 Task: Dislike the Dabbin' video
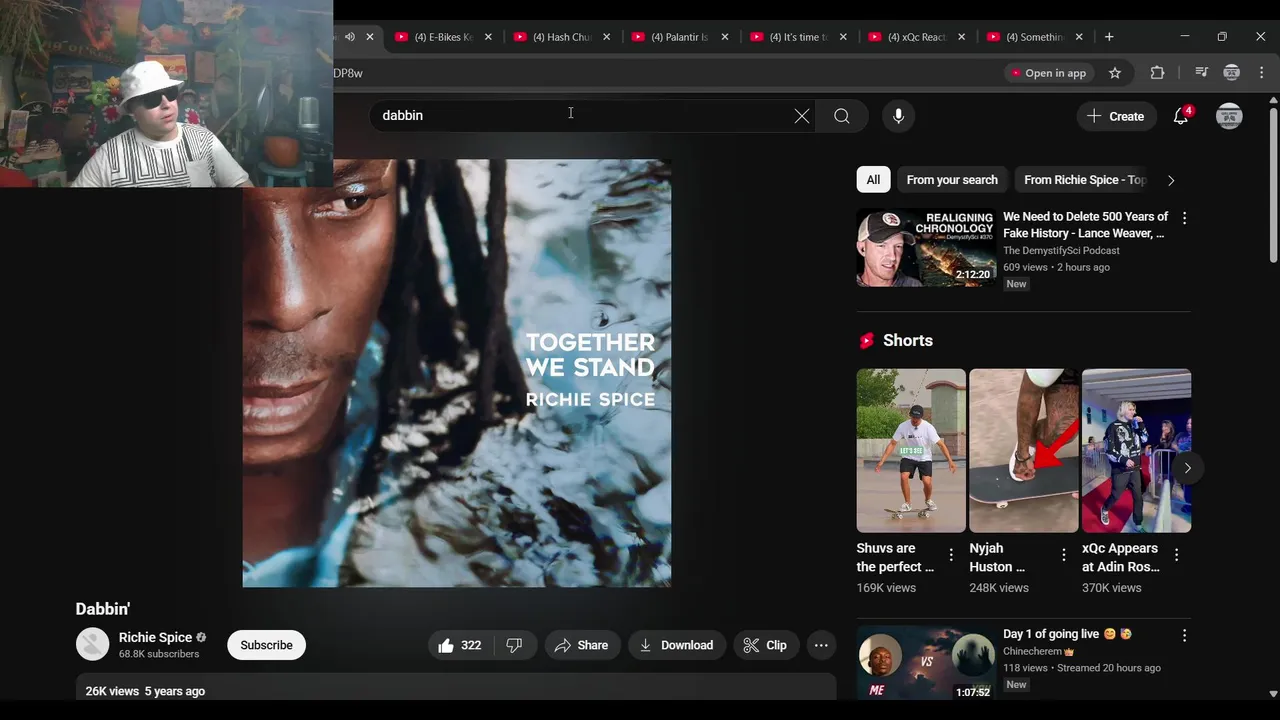[514, 645]
